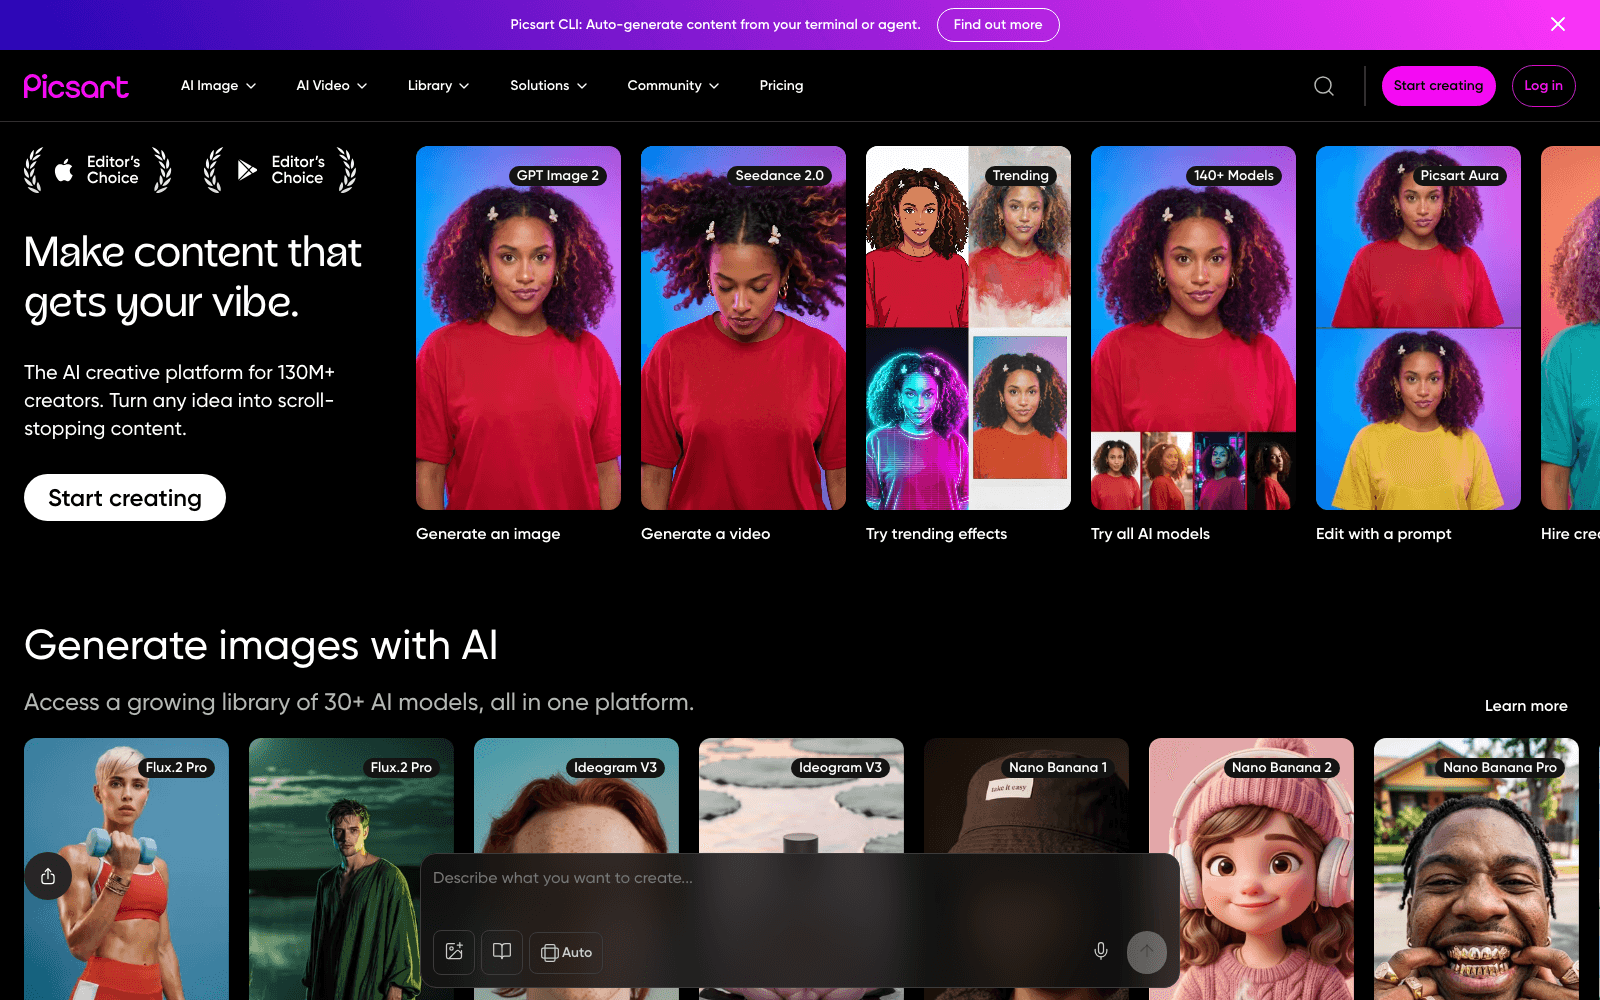Viewport: 1600px width, 1000px height.
Task: Click the pink Start creating header button
Action: (1438, 86)
